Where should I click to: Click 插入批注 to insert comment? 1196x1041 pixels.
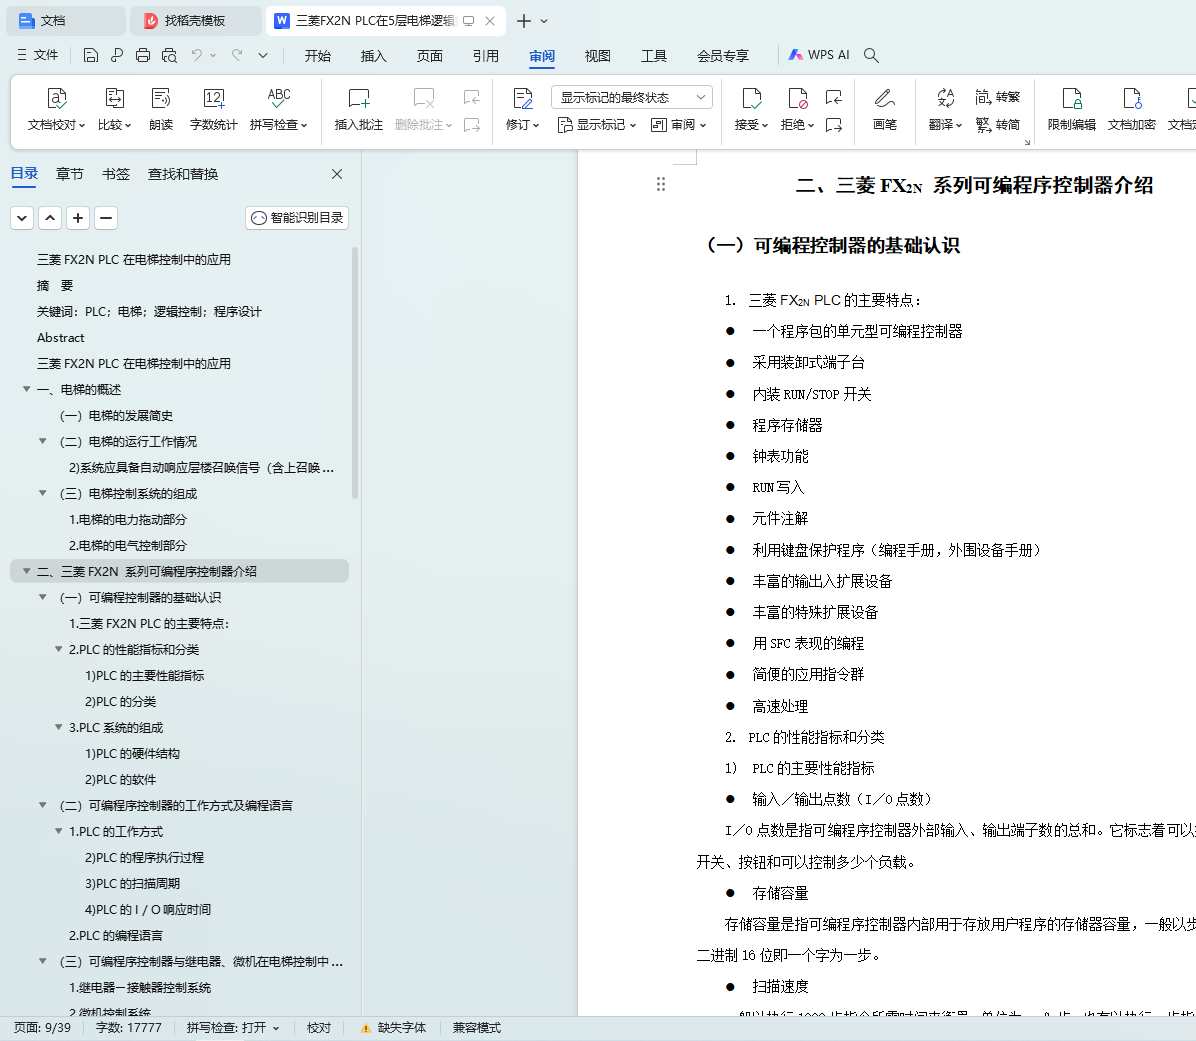coord(358,110)
